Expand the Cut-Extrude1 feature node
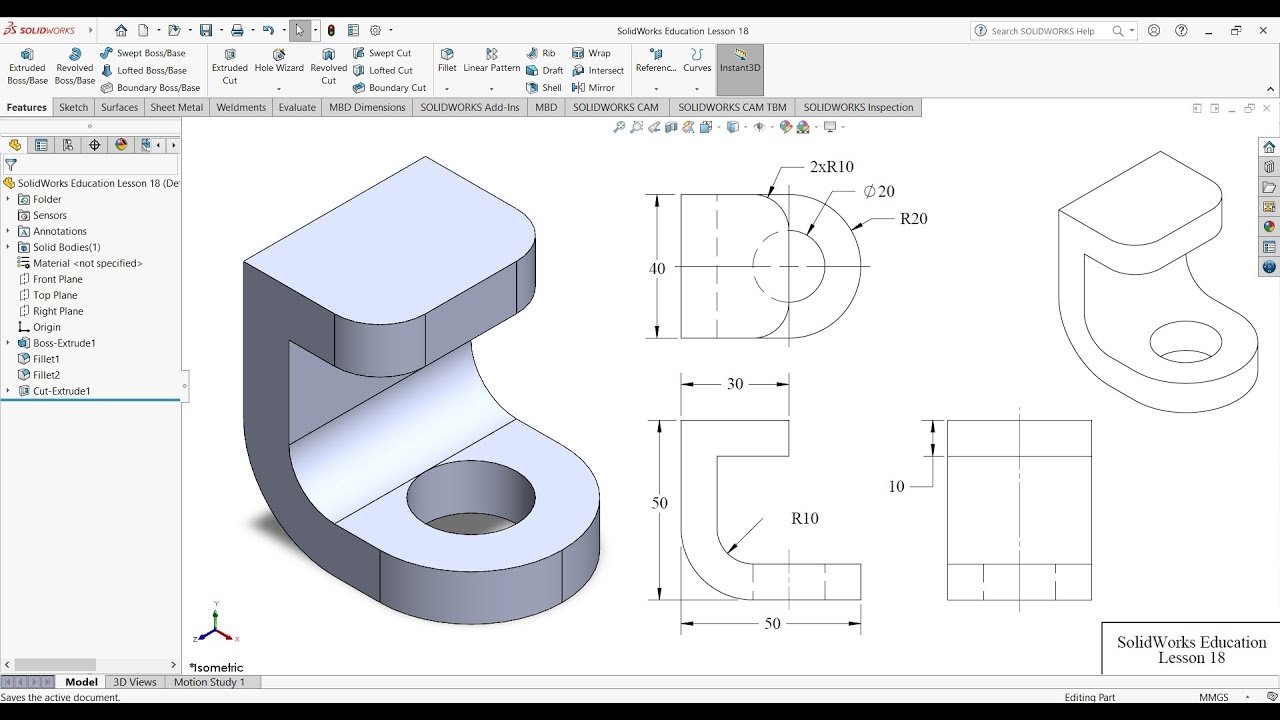The width and height of the screenshot is (1280, 720). (8, 391)
